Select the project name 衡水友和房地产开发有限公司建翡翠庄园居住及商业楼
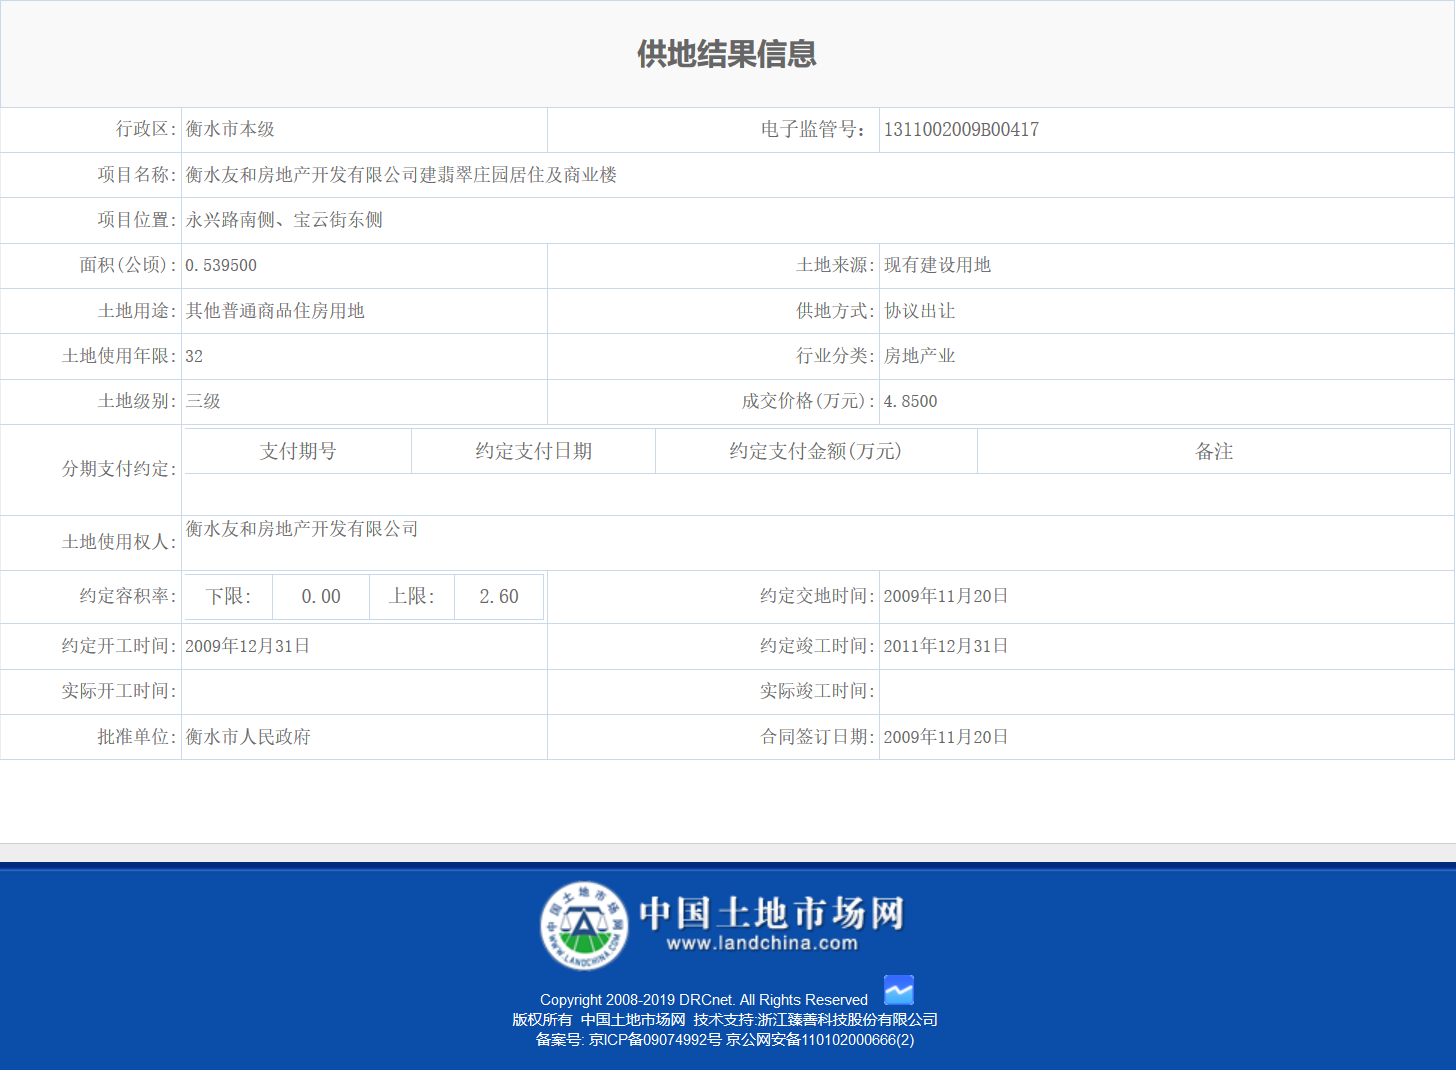 point(401,175)
